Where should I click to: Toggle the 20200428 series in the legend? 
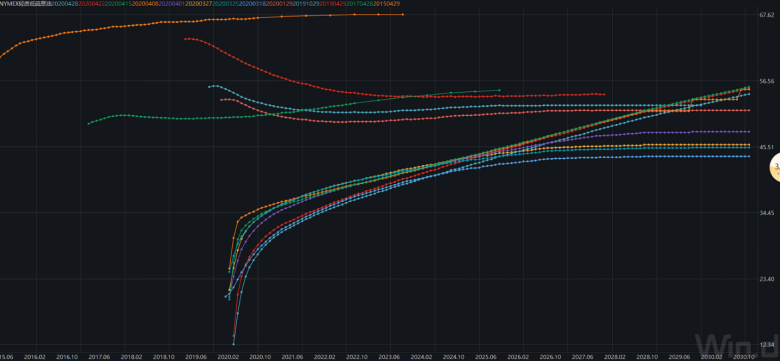(x=65, y=3)
